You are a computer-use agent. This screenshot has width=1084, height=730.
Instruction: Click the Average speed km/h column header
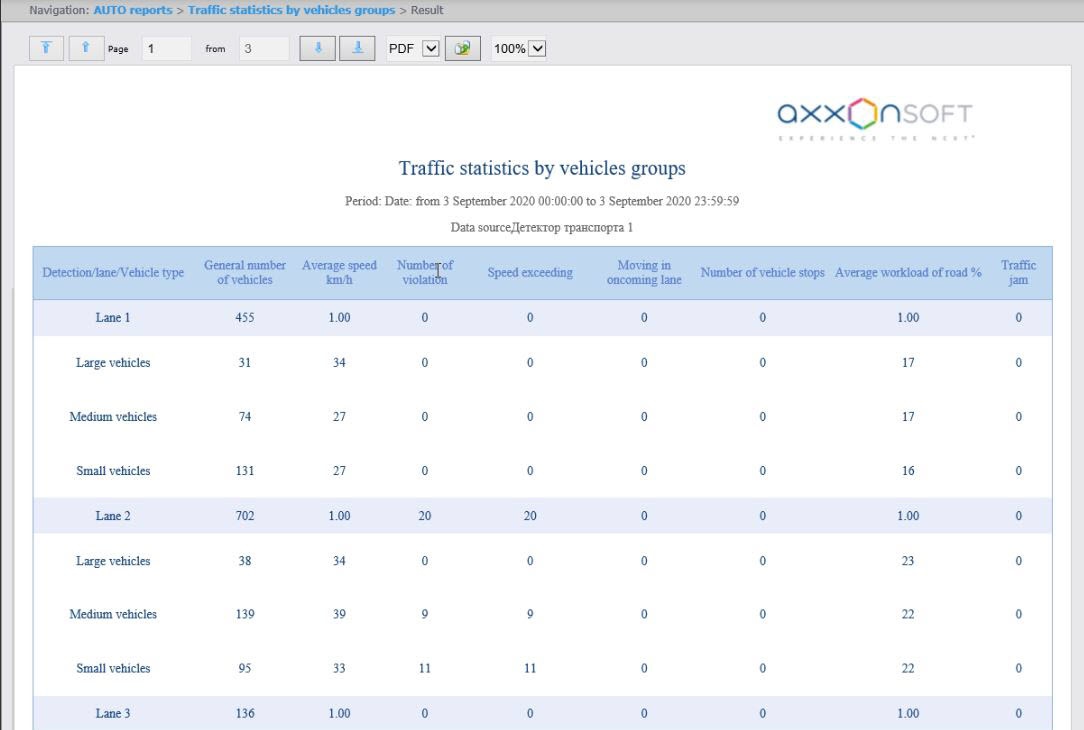click(339, 272)
